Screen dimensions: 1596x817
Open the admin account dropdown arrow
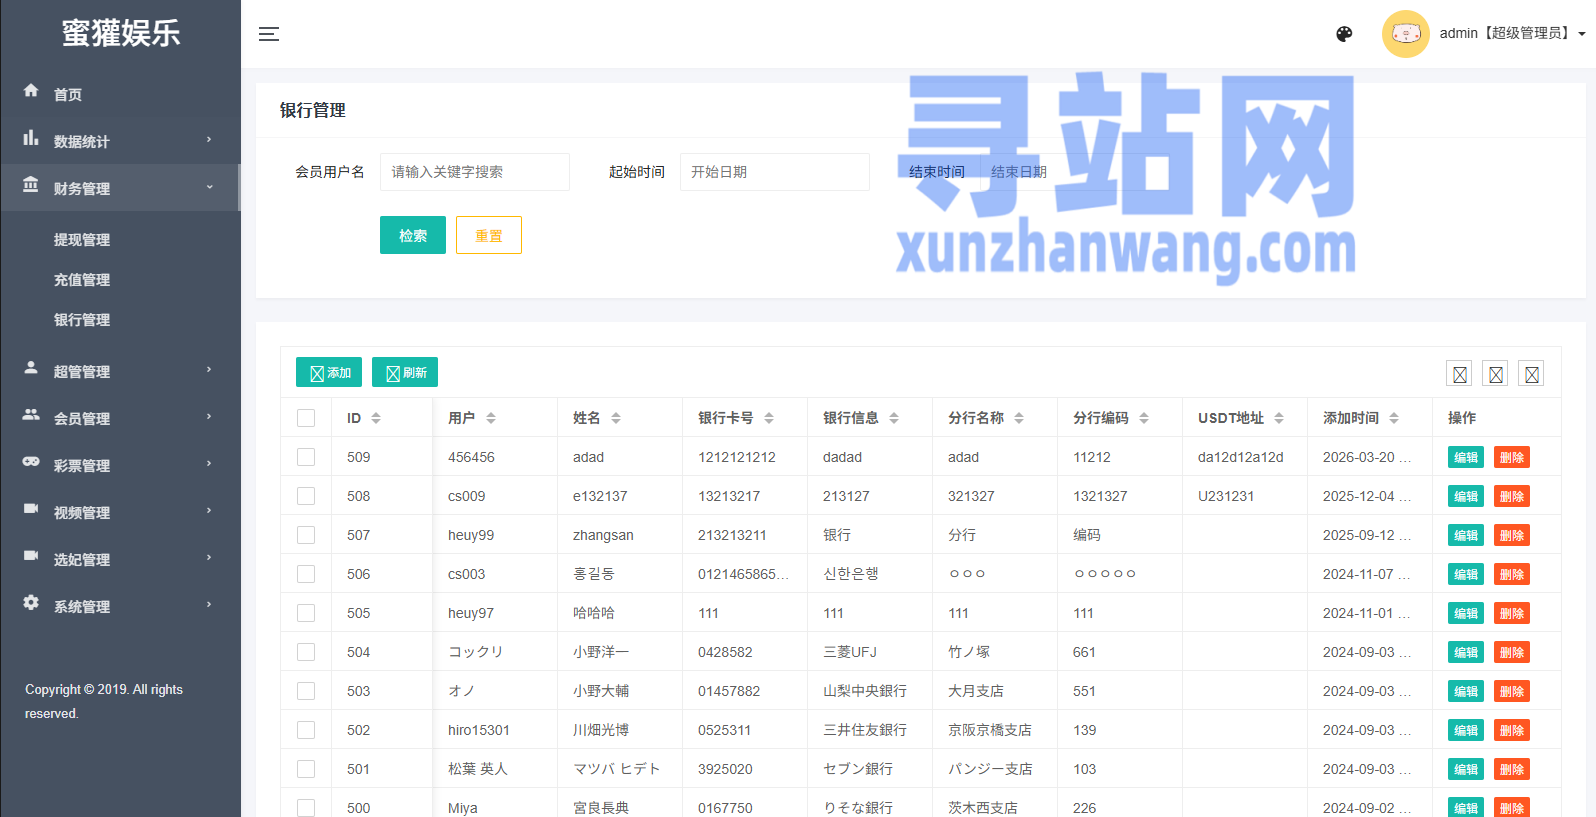[x=1582, y=34]
